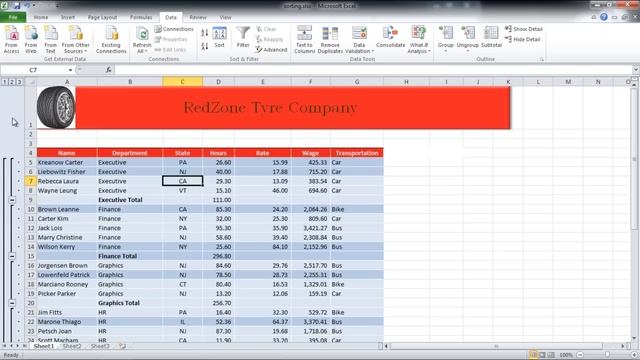This screenshot has width=640, height=360.
Task: Switch to the Home tab
Action: [41, 17]
